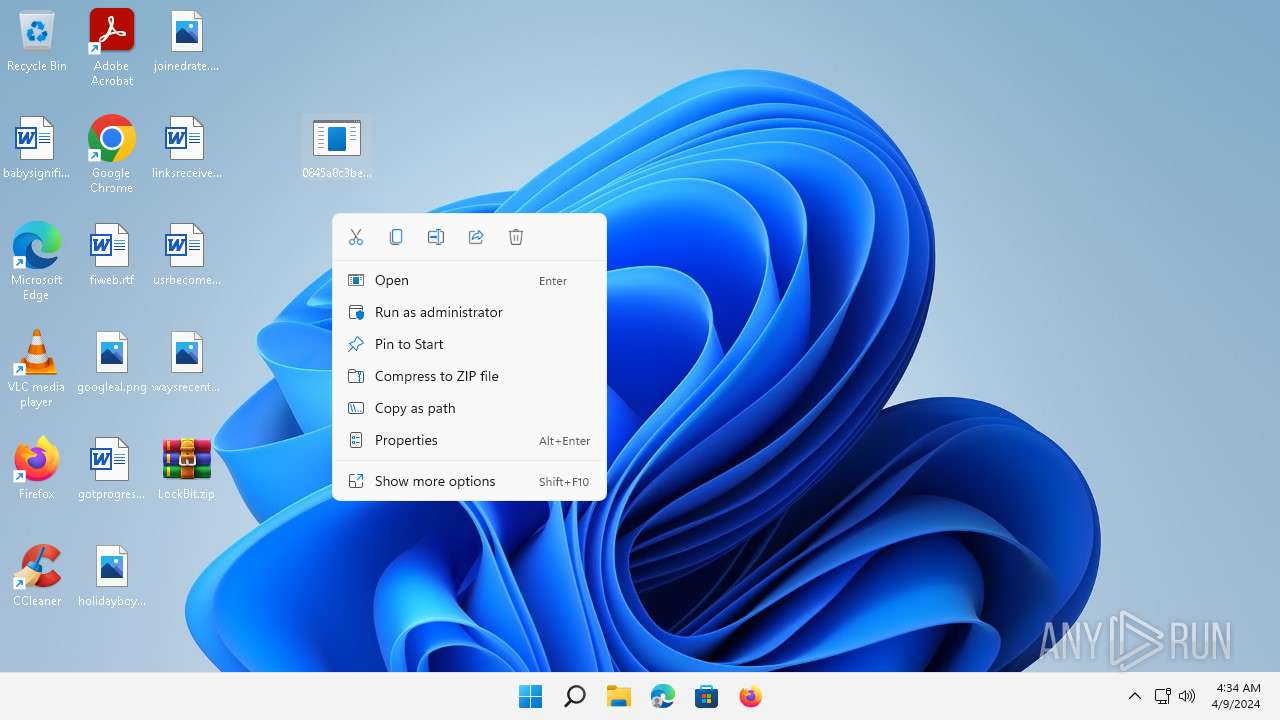The width and height of the screenshot is (1280, 720).
Task: Select the Adobe Acrobat desktop shortcut
Action: point(112,47)
